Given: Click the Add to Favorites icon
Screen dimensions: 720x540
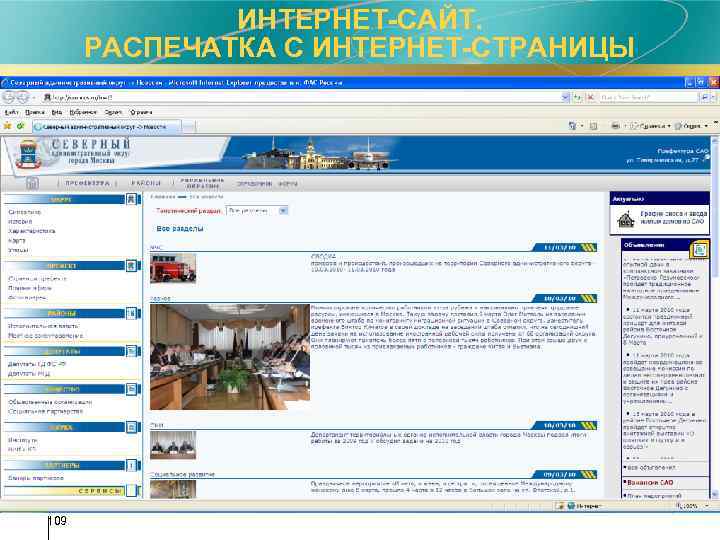Looking at the screenshot, I should click(x=21, y=126).
